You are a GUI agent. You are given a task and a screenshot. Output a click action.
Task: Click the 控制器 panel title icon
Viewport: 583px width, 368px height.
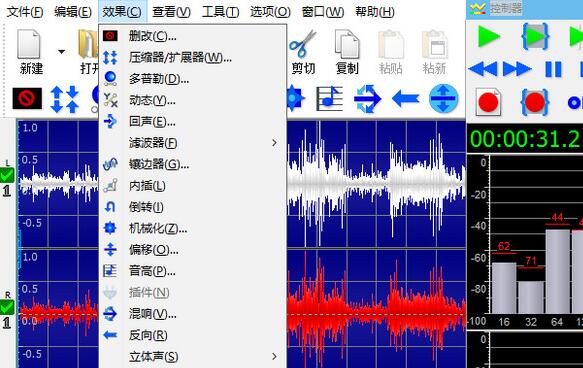point(477,8)
